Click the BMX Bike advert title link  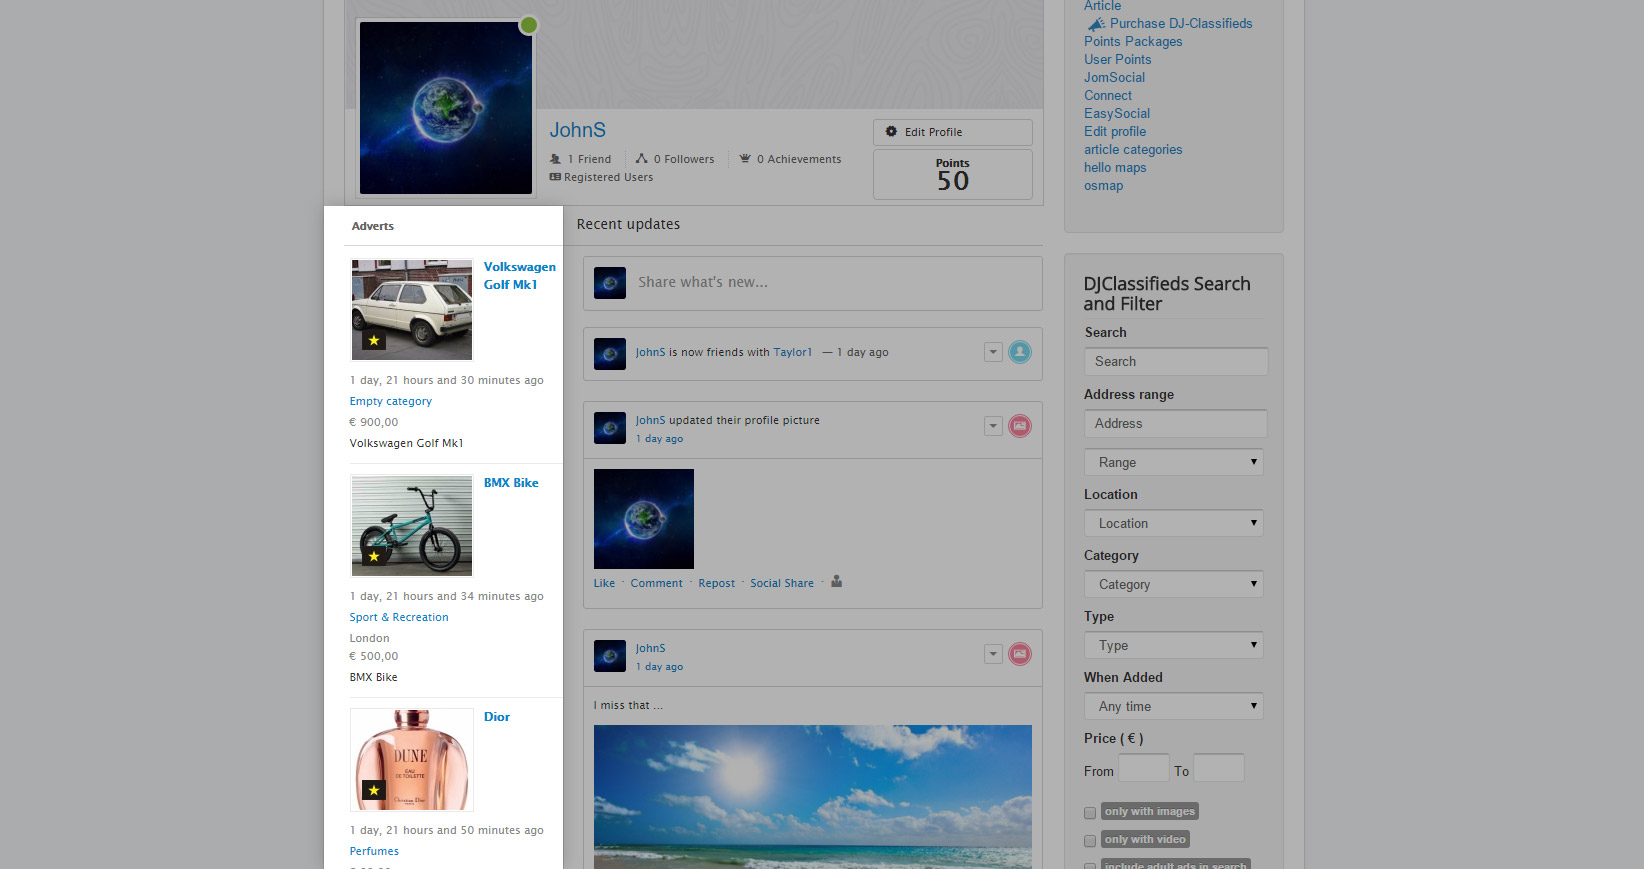(511, 483)
